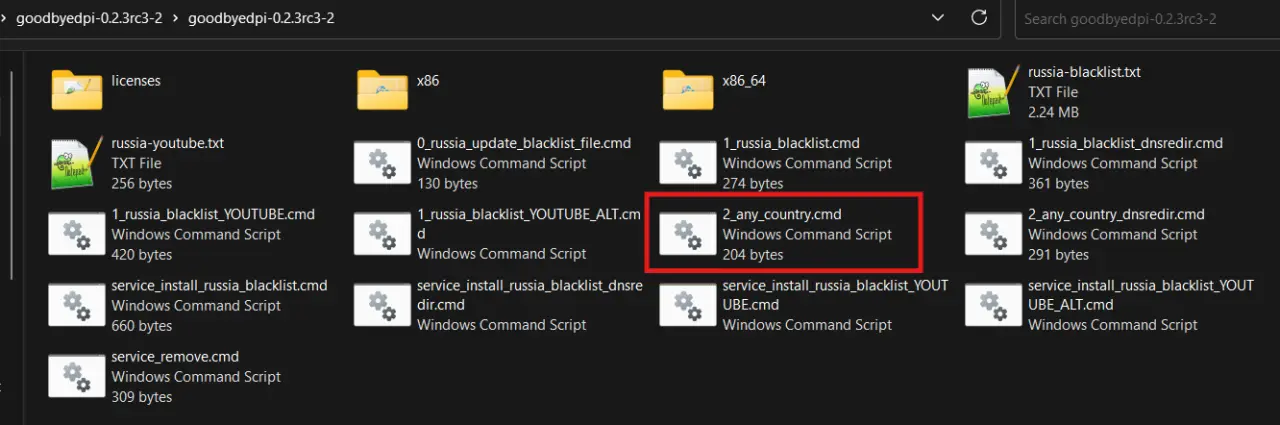Viewport: 1280px width, 425px height.
Task: Go to the first goodbyedpi-0.2.3rc3-2 breadcrumb
Action: [x=89, y=18]
